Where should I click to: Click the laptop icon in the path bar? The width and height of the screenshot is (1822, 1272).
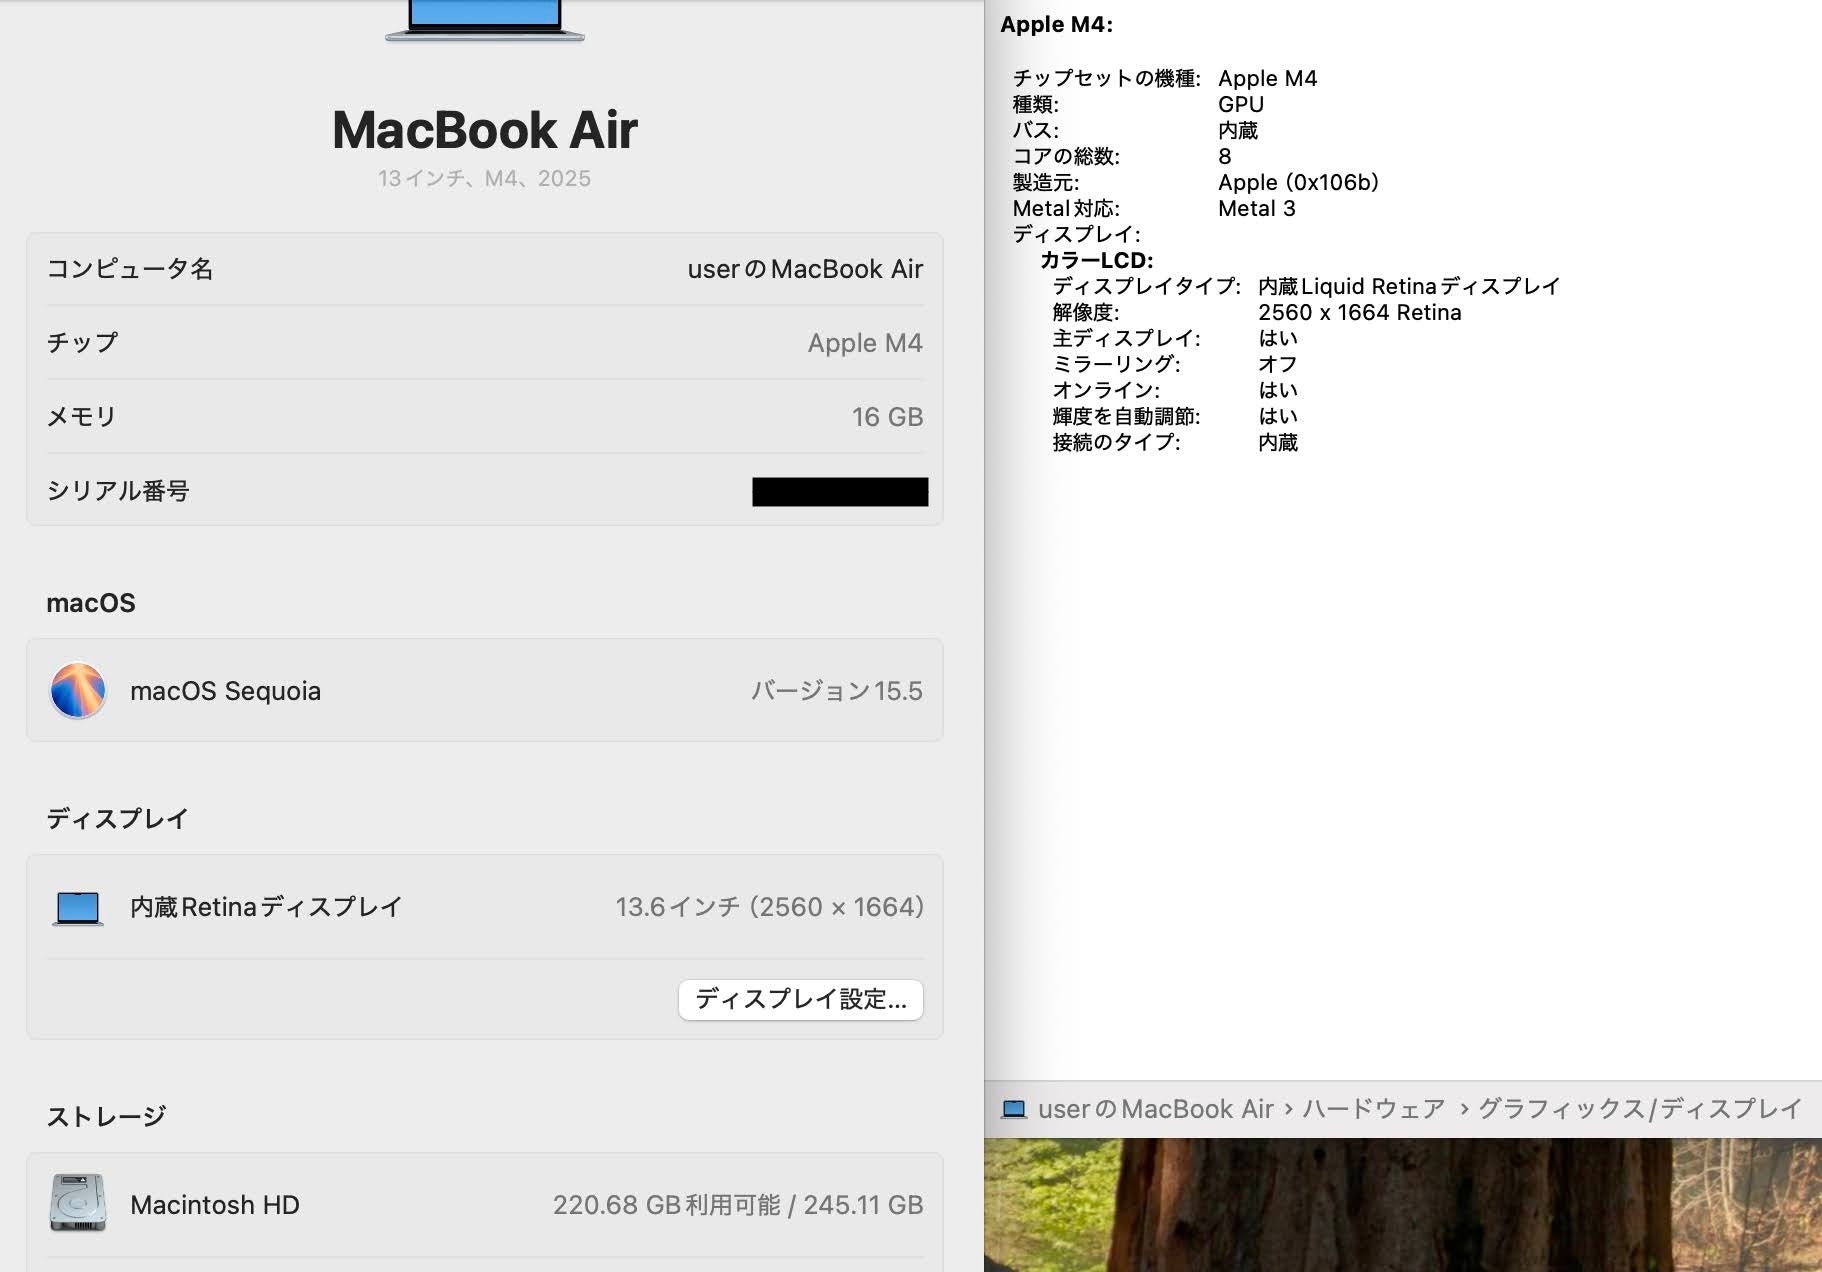click(1014, 1109)
